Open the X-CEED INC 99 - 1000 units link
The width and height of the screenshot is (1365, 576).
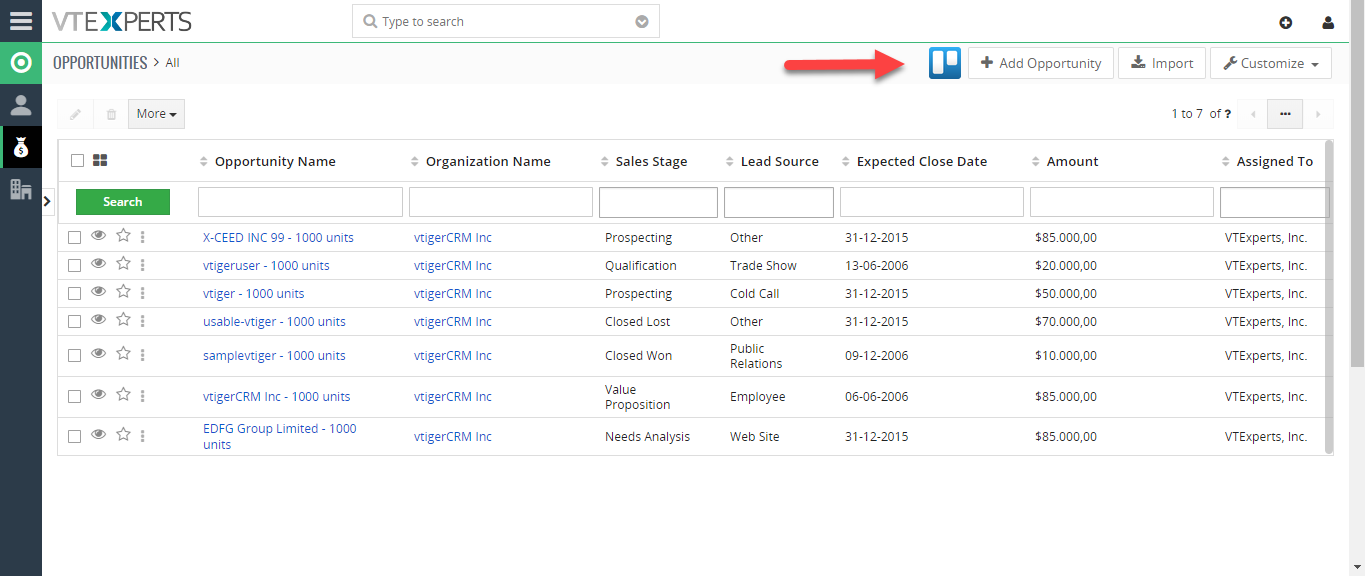pyautogui.click(x=278, y=238)
